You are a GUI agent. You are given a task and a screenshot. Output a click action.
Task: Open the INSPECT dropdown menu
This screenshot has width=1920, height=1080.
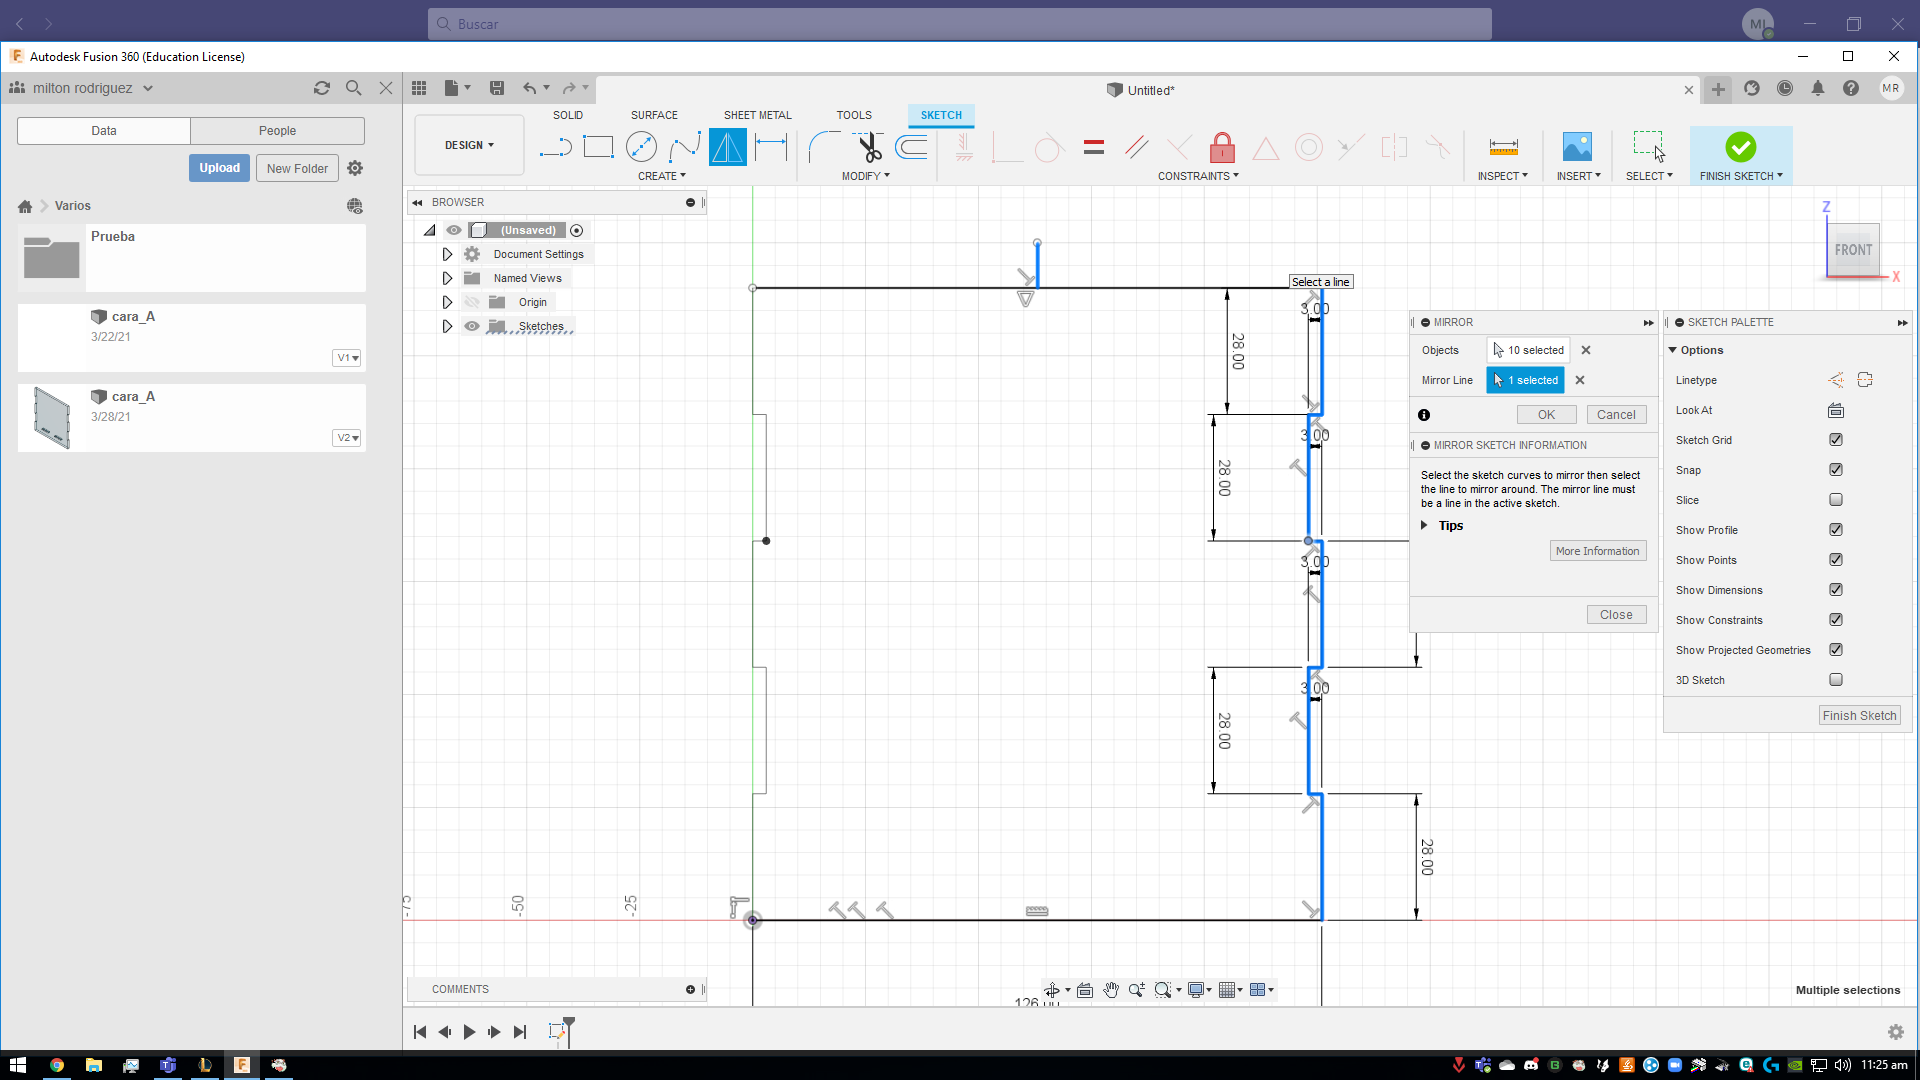(x=1503, y=176)
